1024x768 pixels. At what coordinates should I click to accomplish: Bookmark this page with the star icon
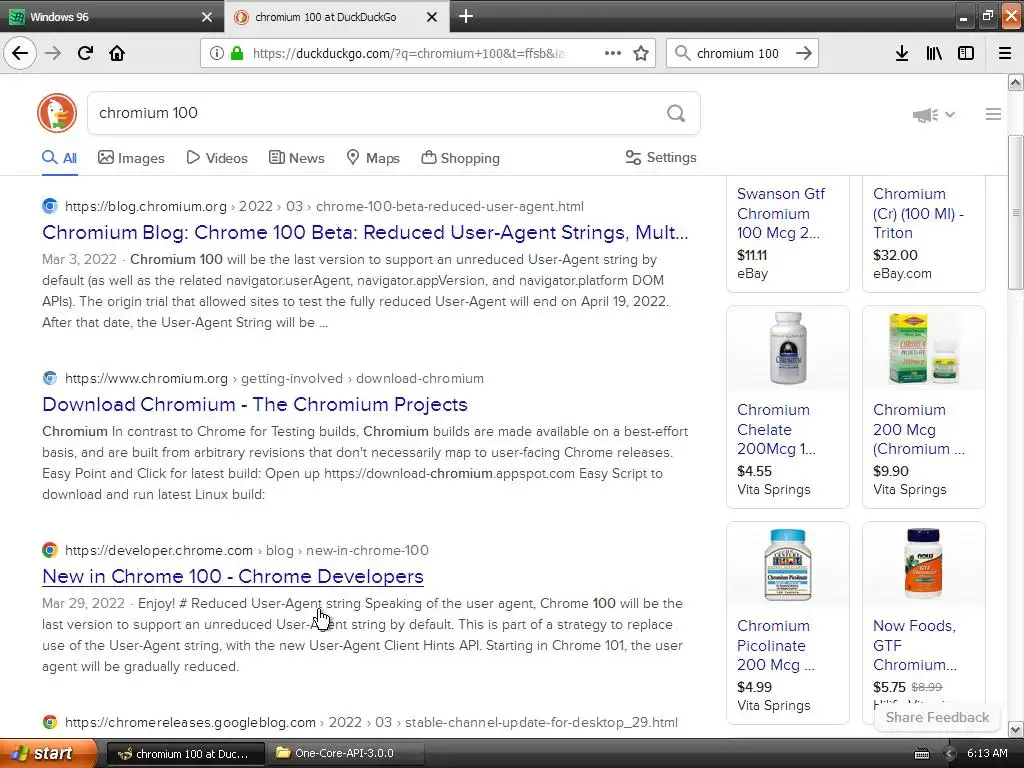(x=641, y=54)
